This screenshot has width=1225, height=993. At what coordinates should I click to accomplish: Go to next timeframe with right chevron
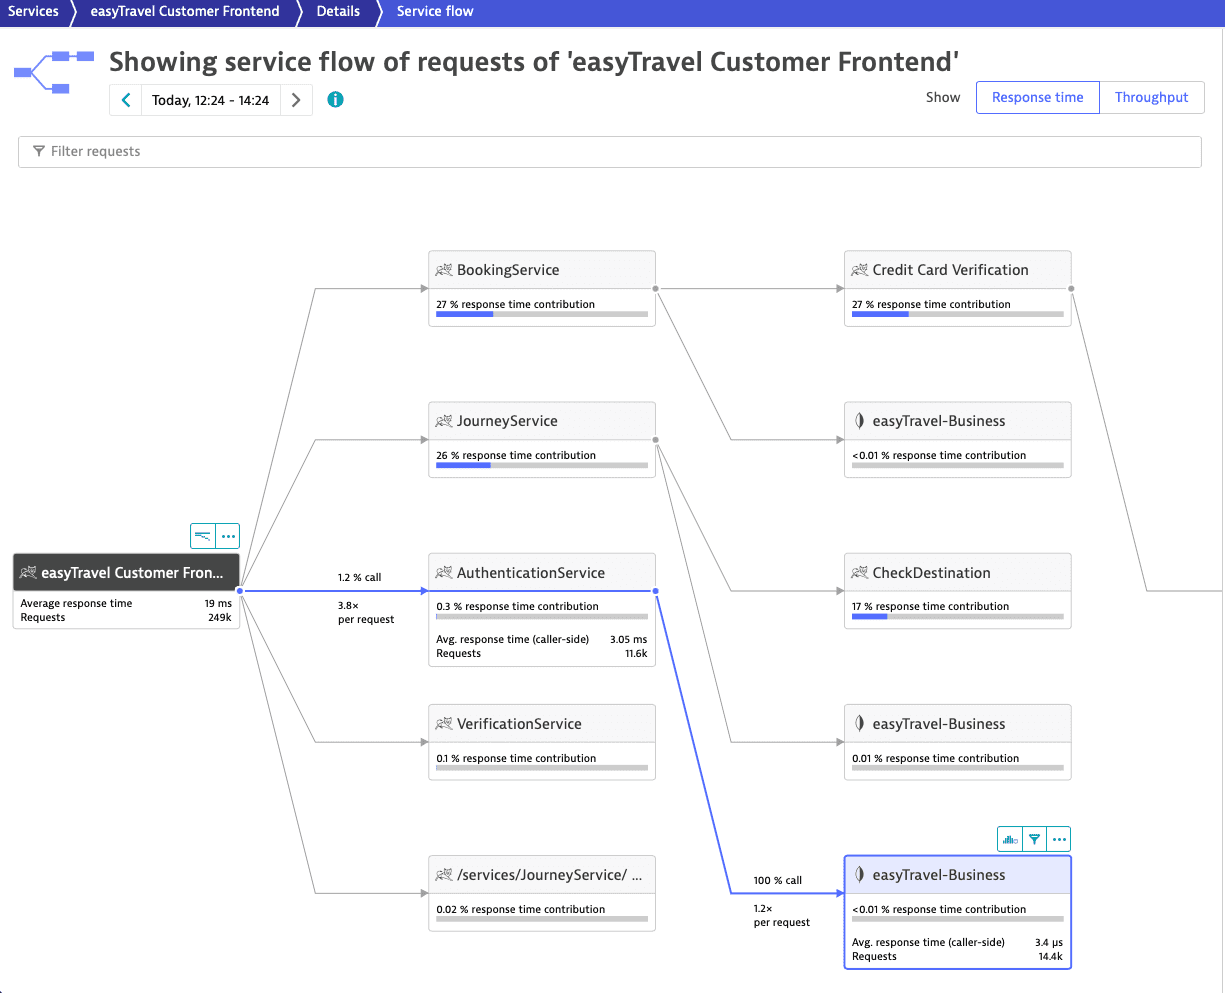coord(296,100)
